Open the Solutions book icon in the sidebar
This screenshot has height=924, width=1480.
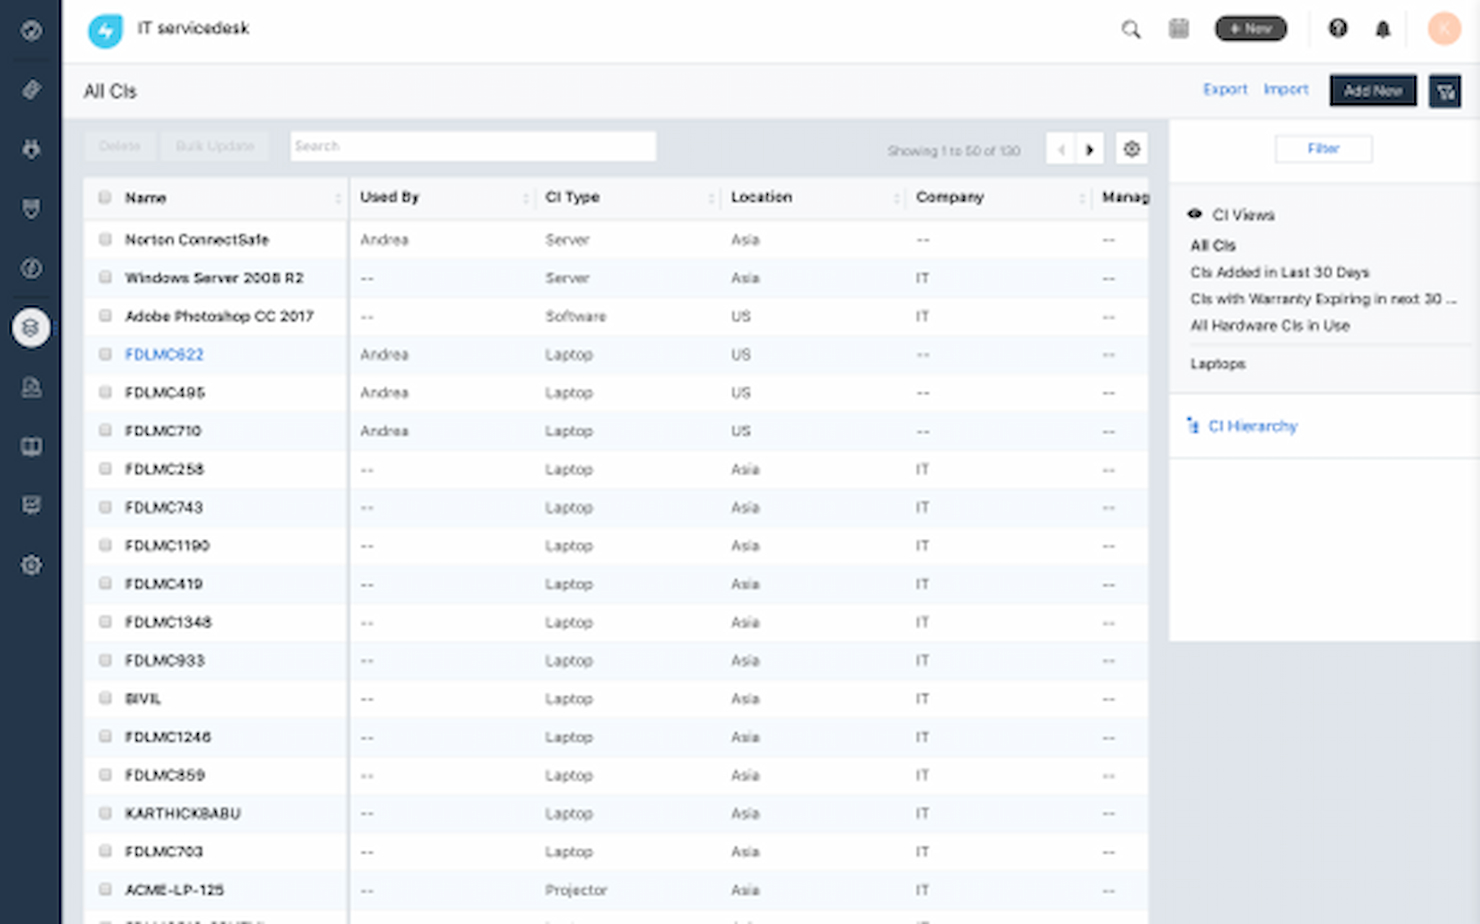click(31, 447)
